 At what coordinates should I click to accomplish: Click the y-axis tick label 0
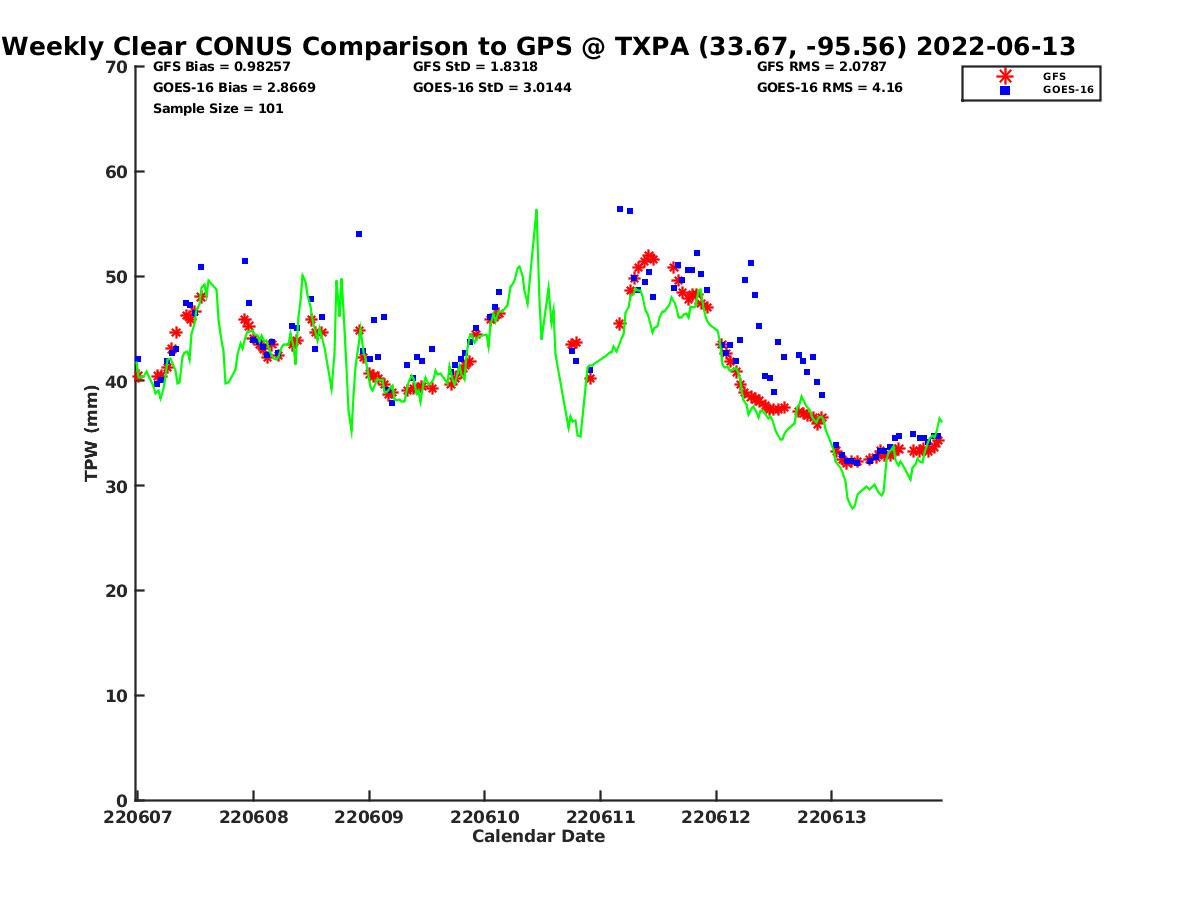[123, 800]
